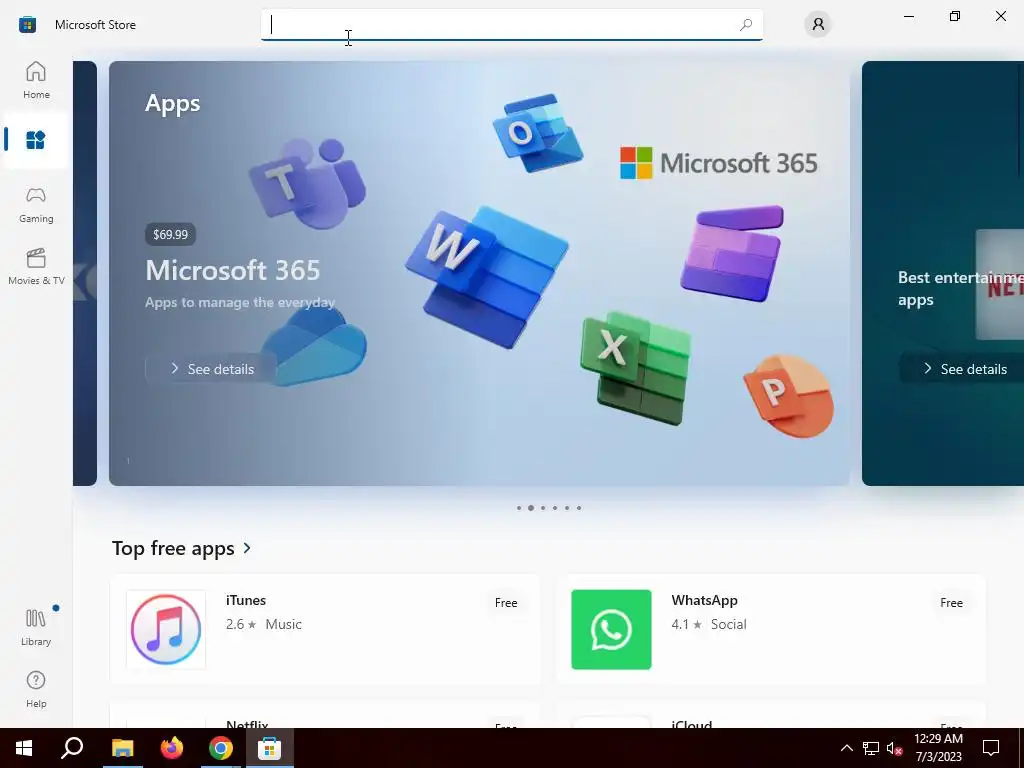
Task: Open the Windows Start menu
Action: coord(24,748)
